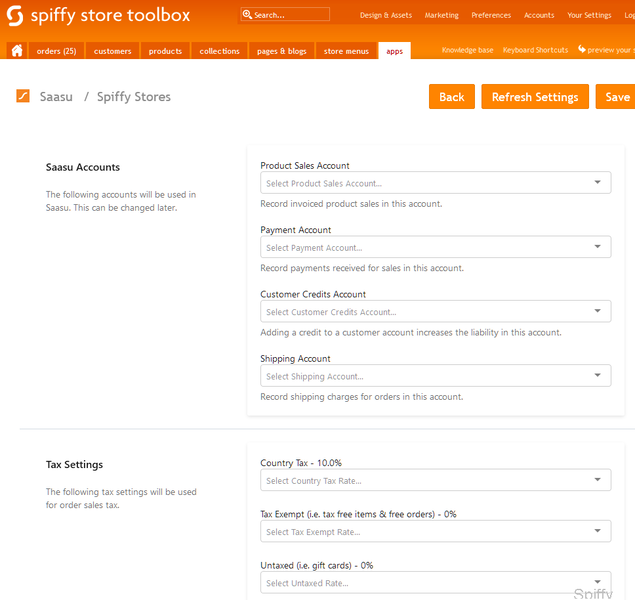The width and height of the screenshot is (635, 600).
Task: Open the store menus tab
Action: pyautogui.click(x=347, y=51)
